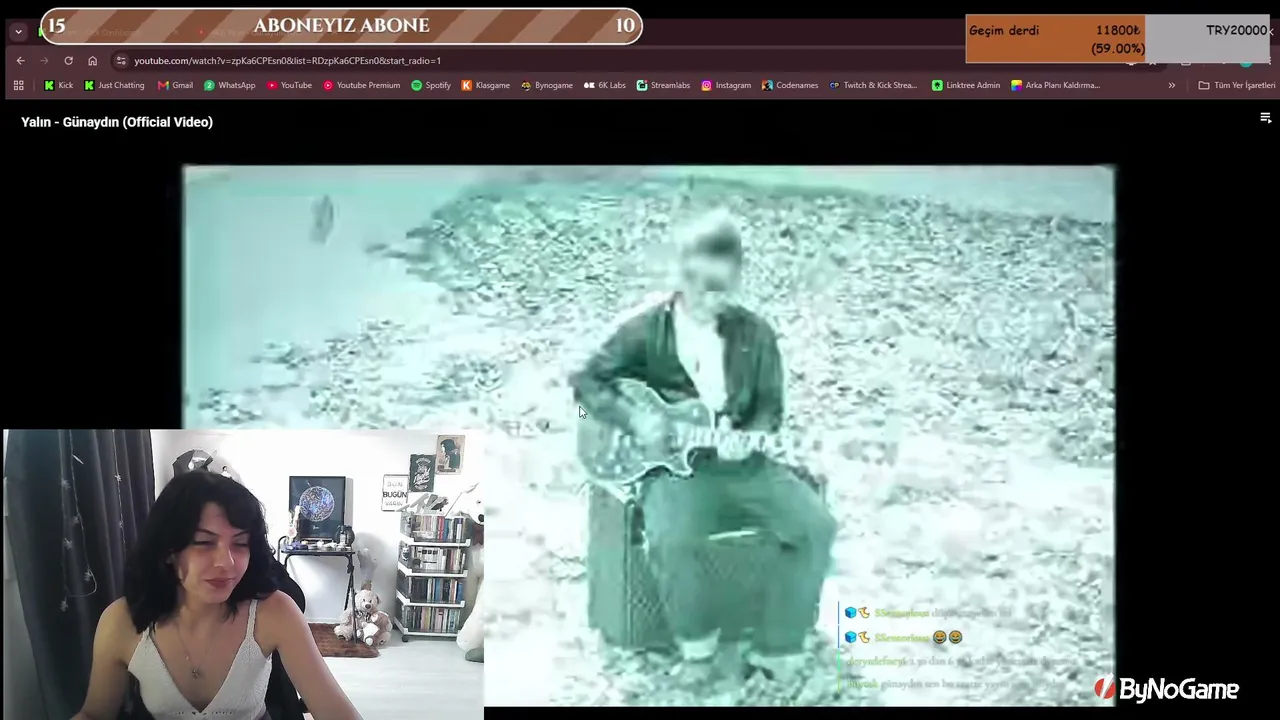Open the 6K Labs bookmark
This screenshot has width=1280, height=720.
pyautogui.click(x=604, y=86)
